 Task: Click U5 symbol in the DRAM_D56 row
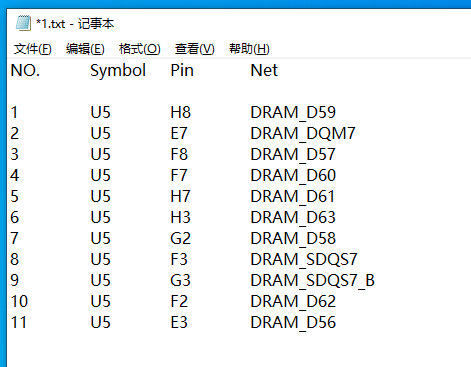click(x=100, y=322)
